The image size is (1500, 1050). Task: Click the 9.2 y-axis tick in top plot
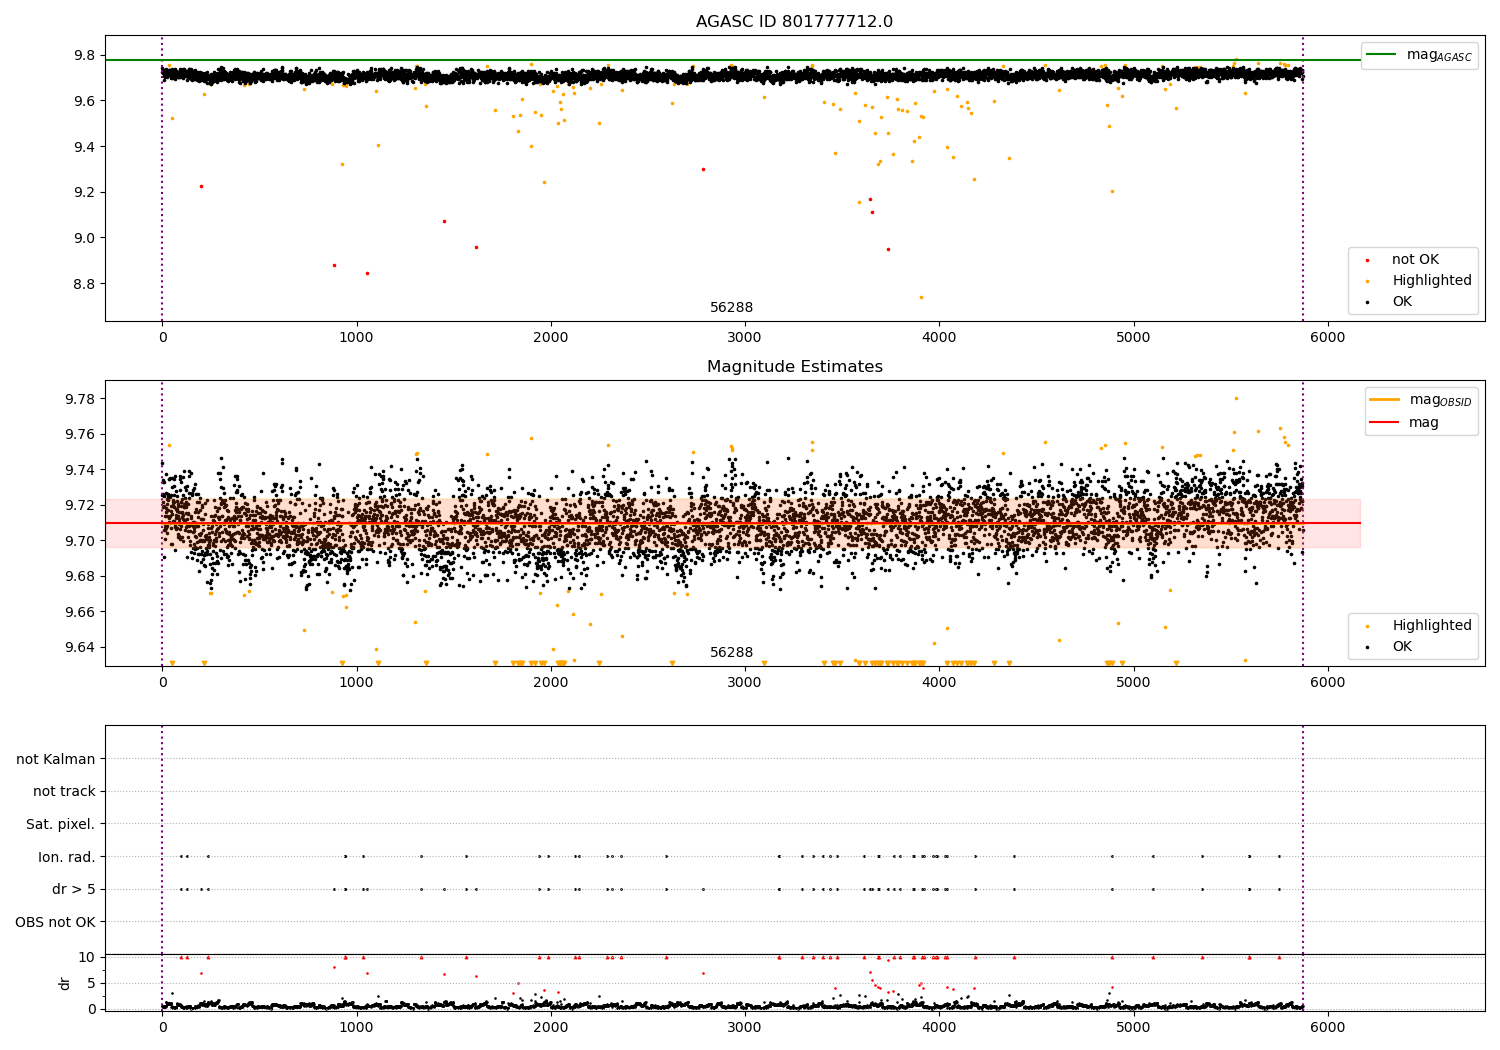(x=85, y=193)
